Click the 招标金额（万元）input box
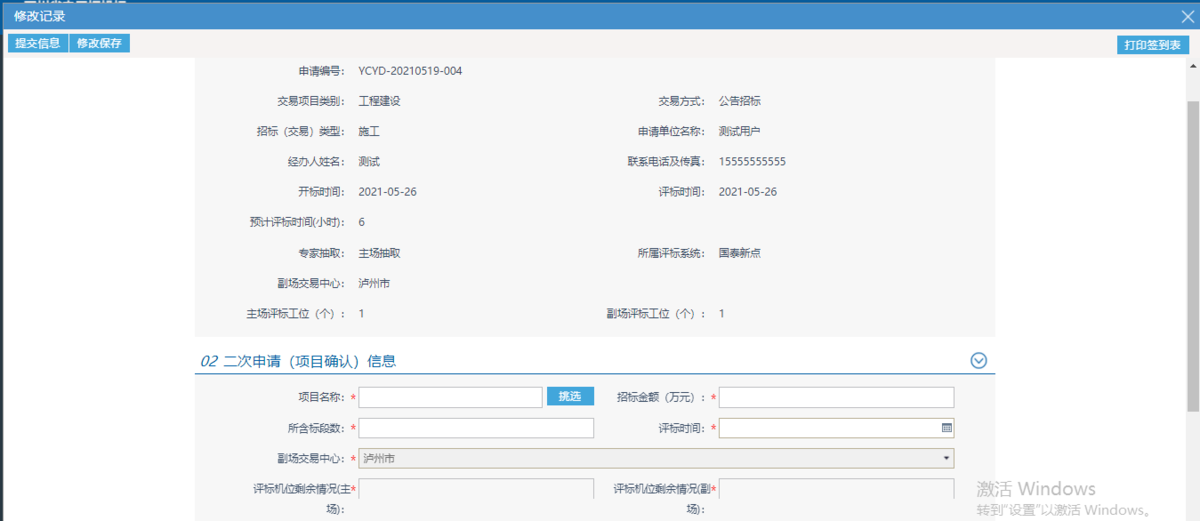 [x=836, y=397]
